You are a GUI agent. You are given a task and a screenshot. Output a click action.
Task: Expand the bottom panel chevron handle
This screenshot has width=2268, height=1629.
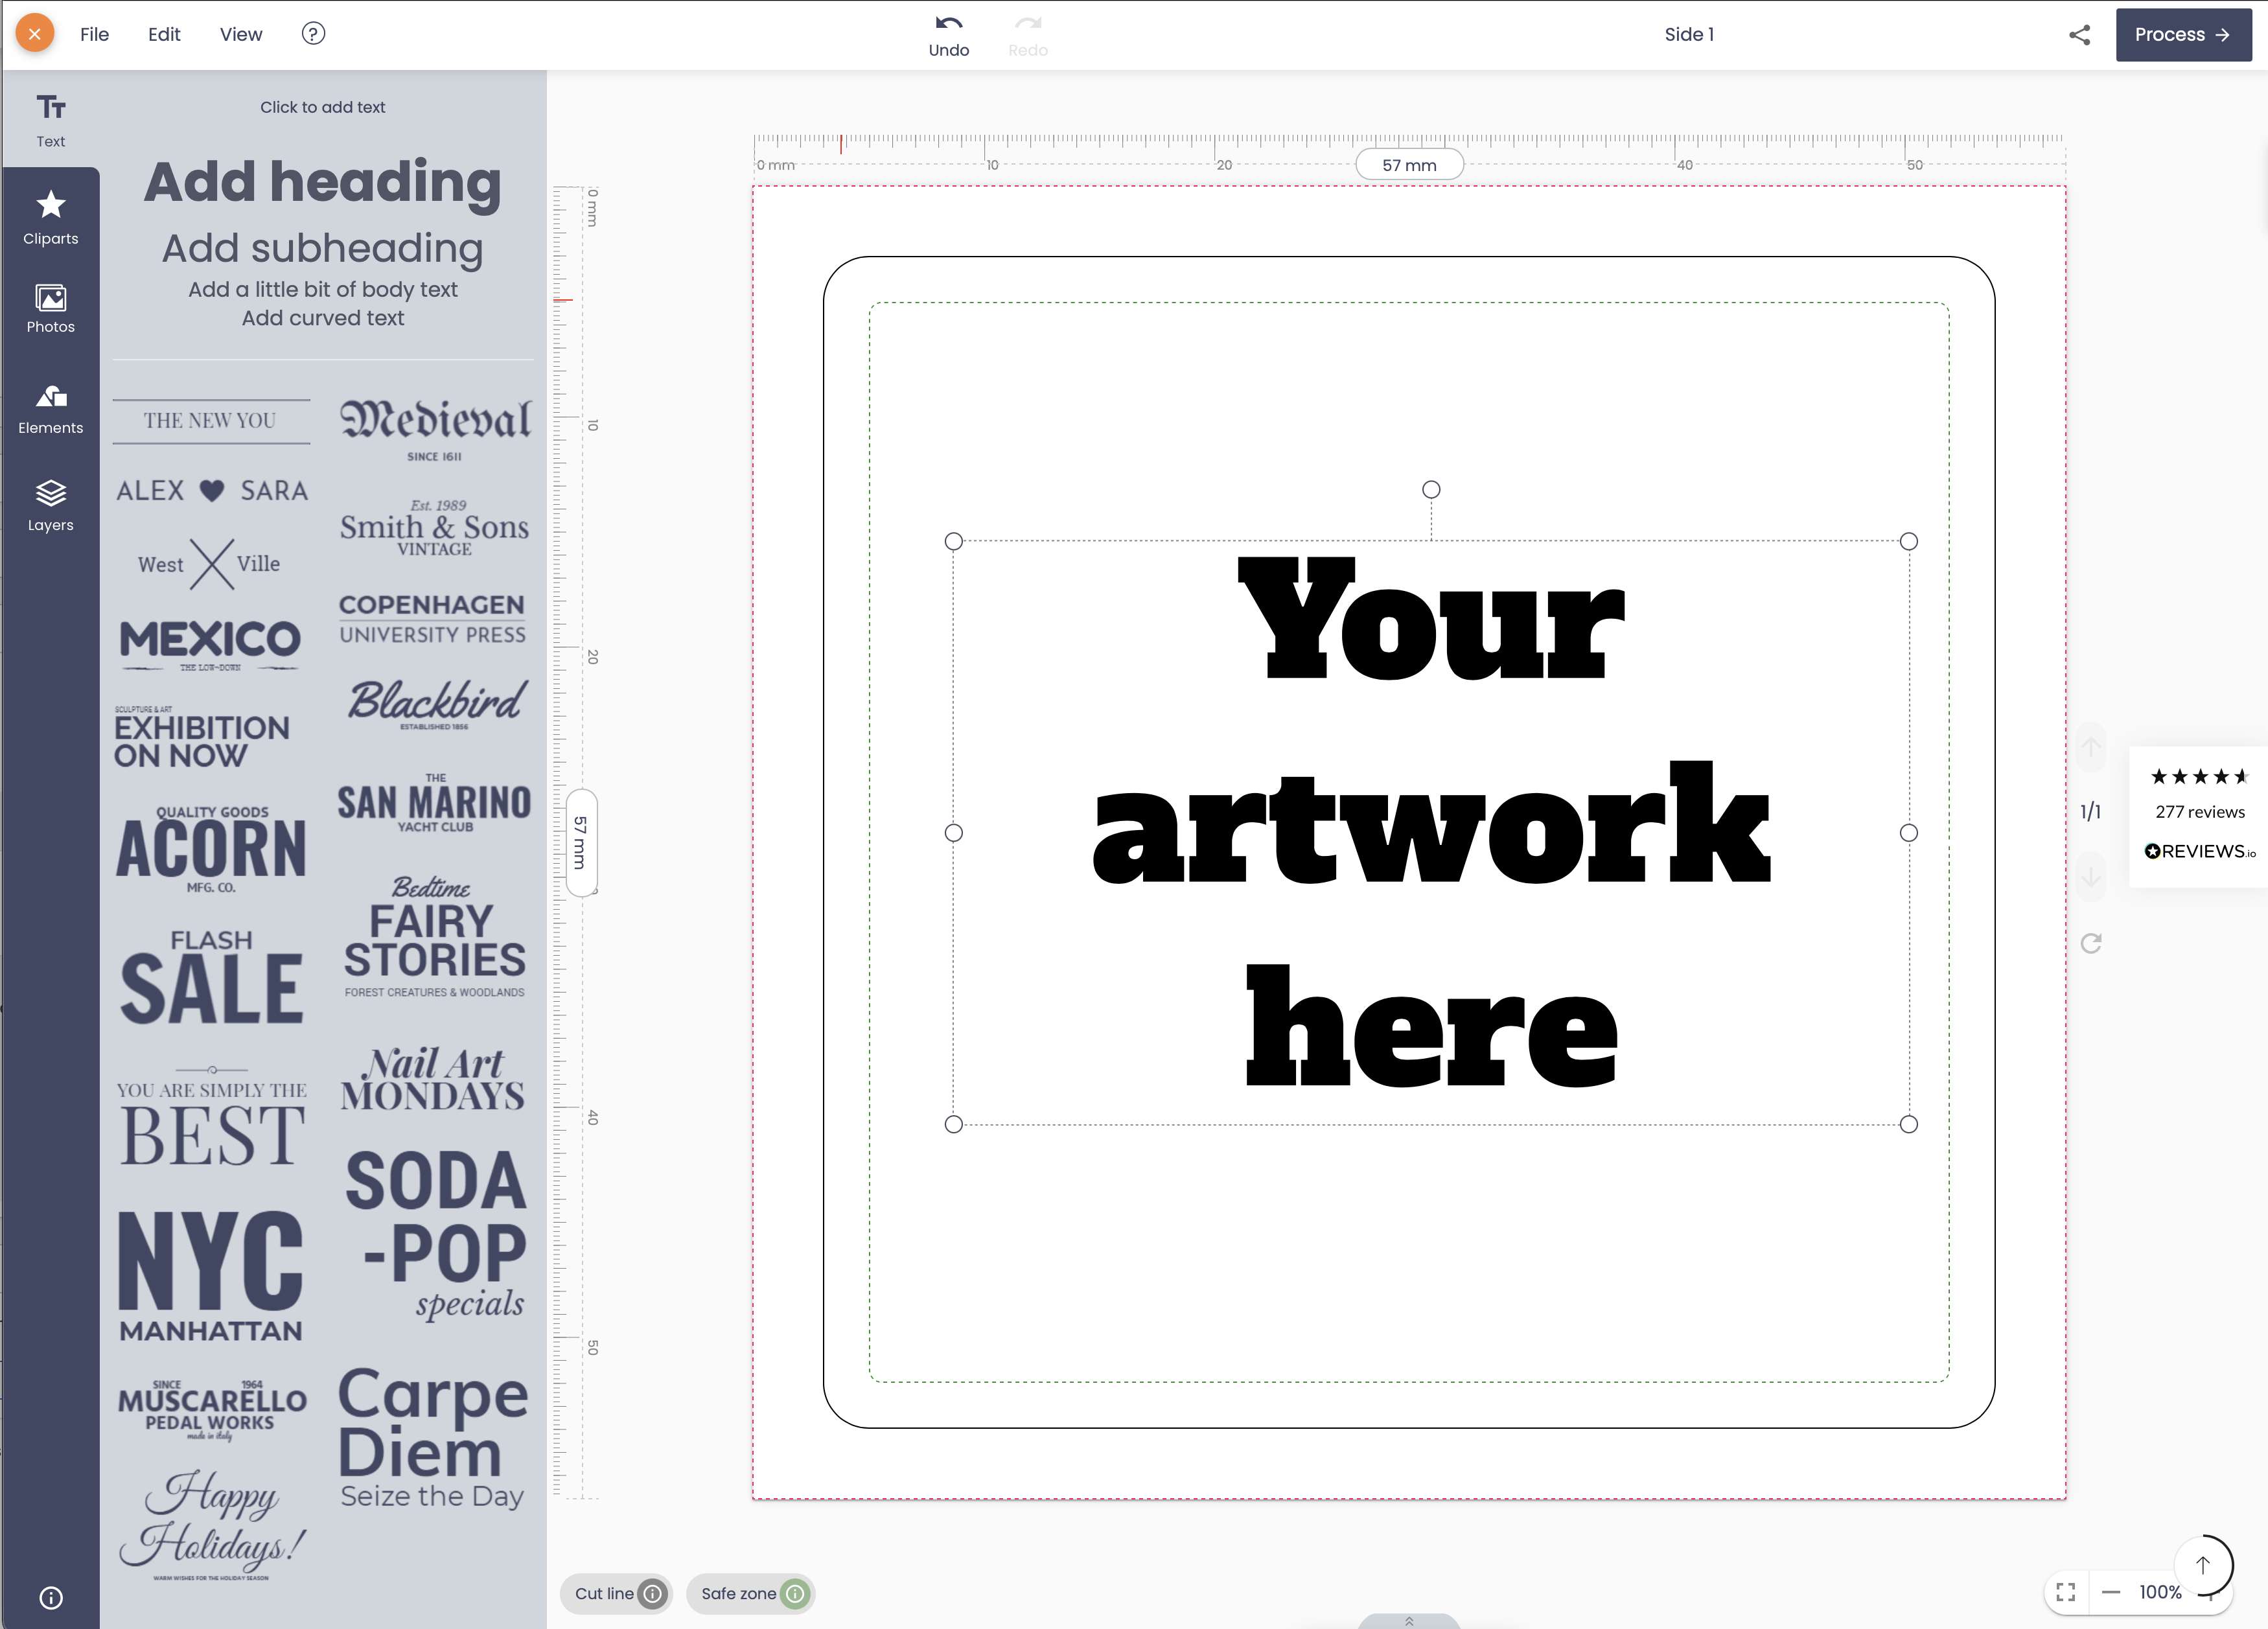1409,1621
